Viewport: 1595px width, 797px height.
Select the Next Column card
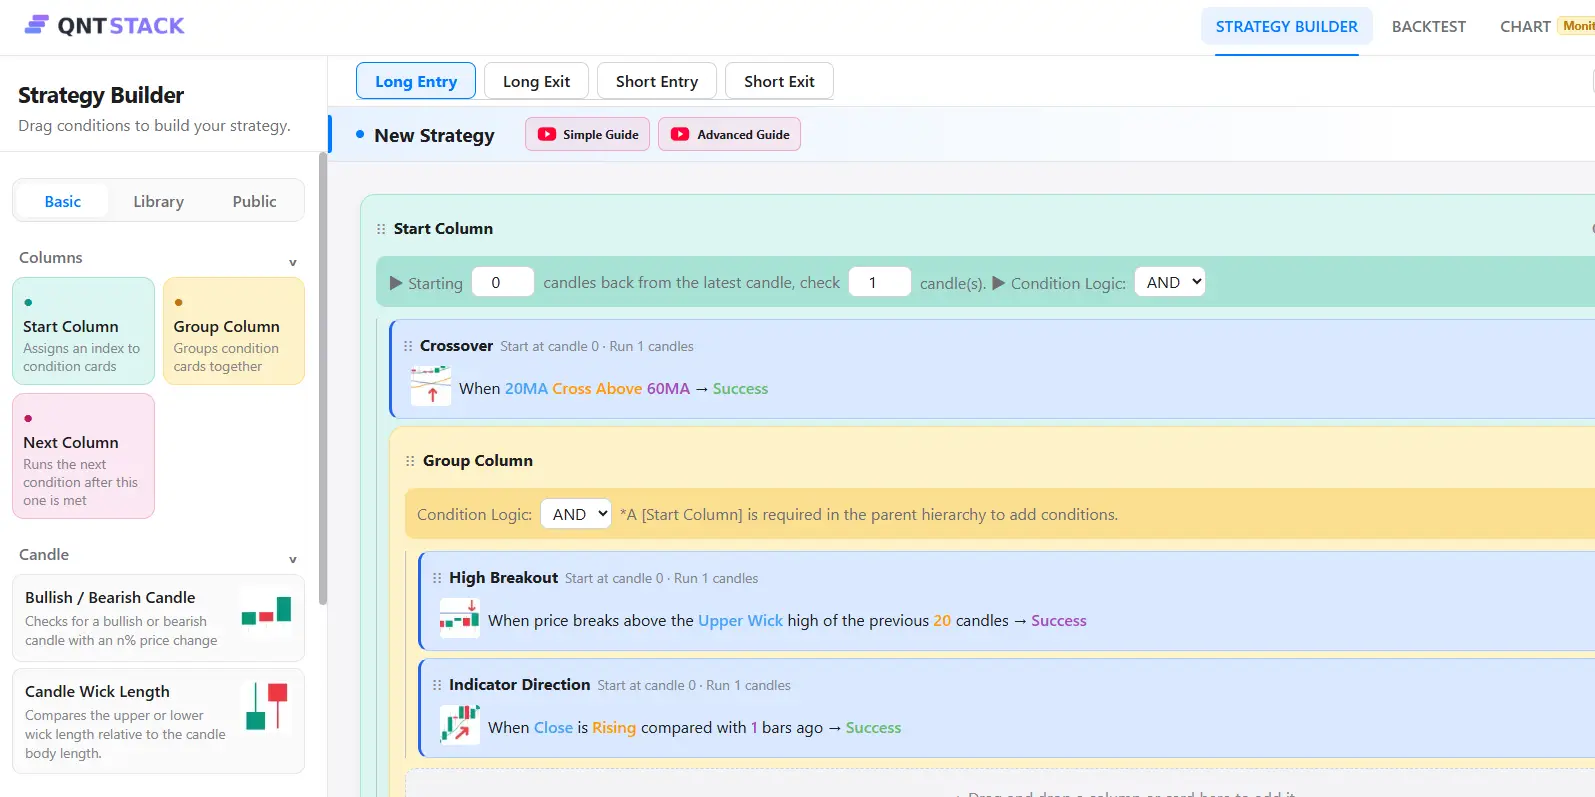coord(83,456)
